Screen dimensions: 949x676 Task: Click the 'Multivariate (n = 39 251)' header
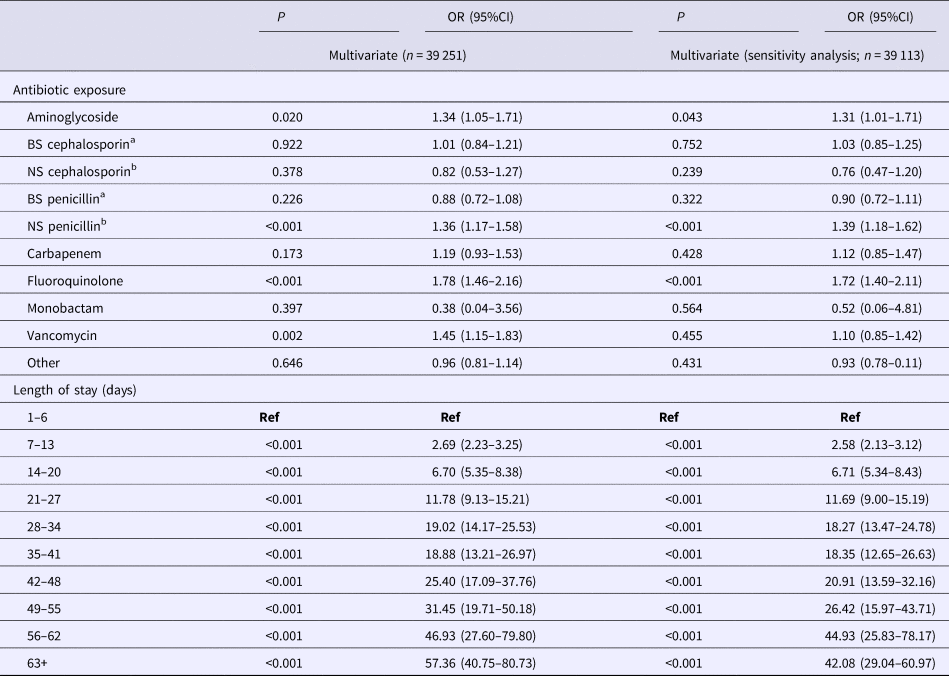click(397, 54)
